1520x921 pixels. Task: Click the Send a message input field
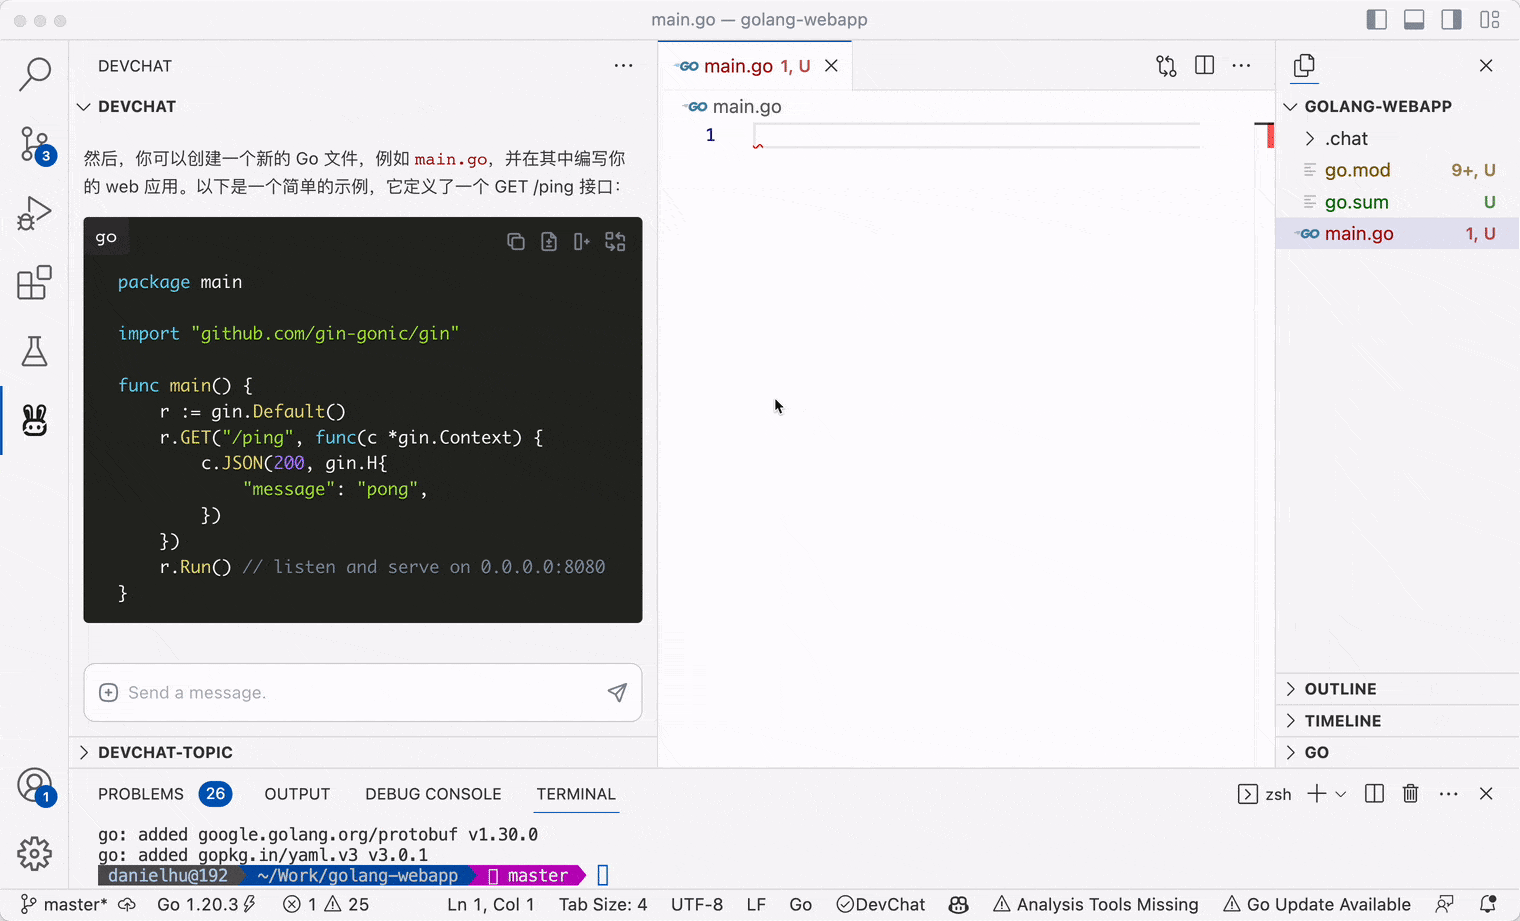pos(350,692)
